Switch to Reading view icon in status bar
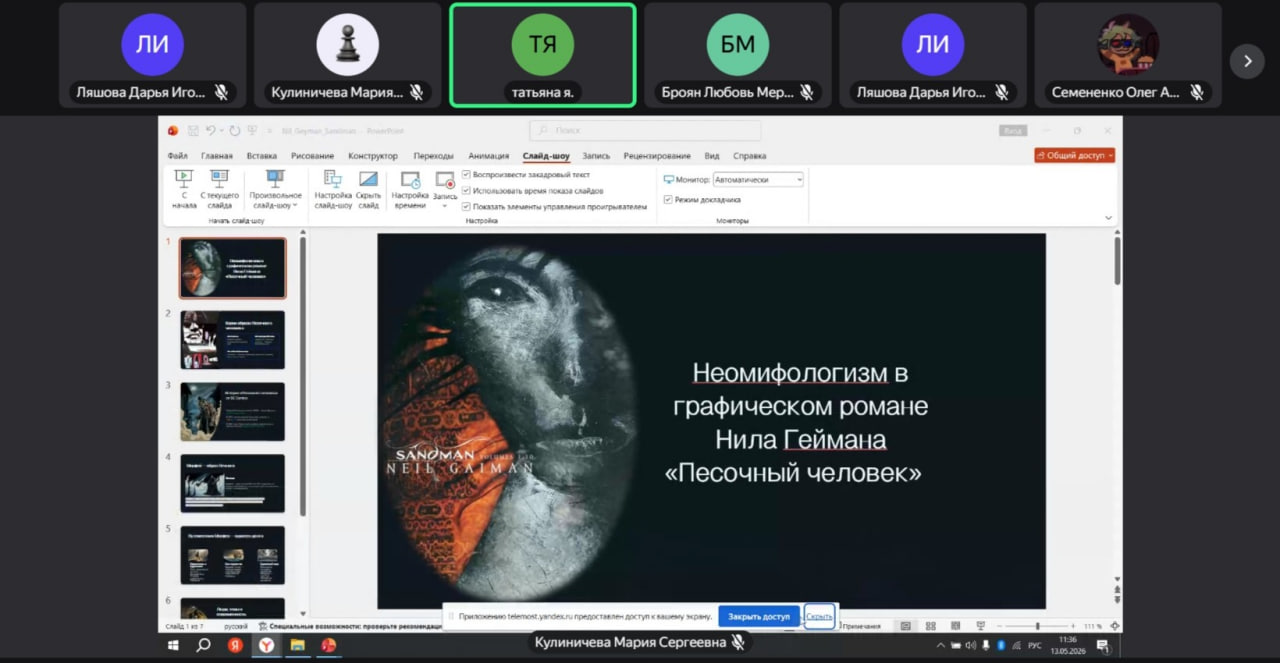This screenshot has height=663, width=1280. [955, 626]
